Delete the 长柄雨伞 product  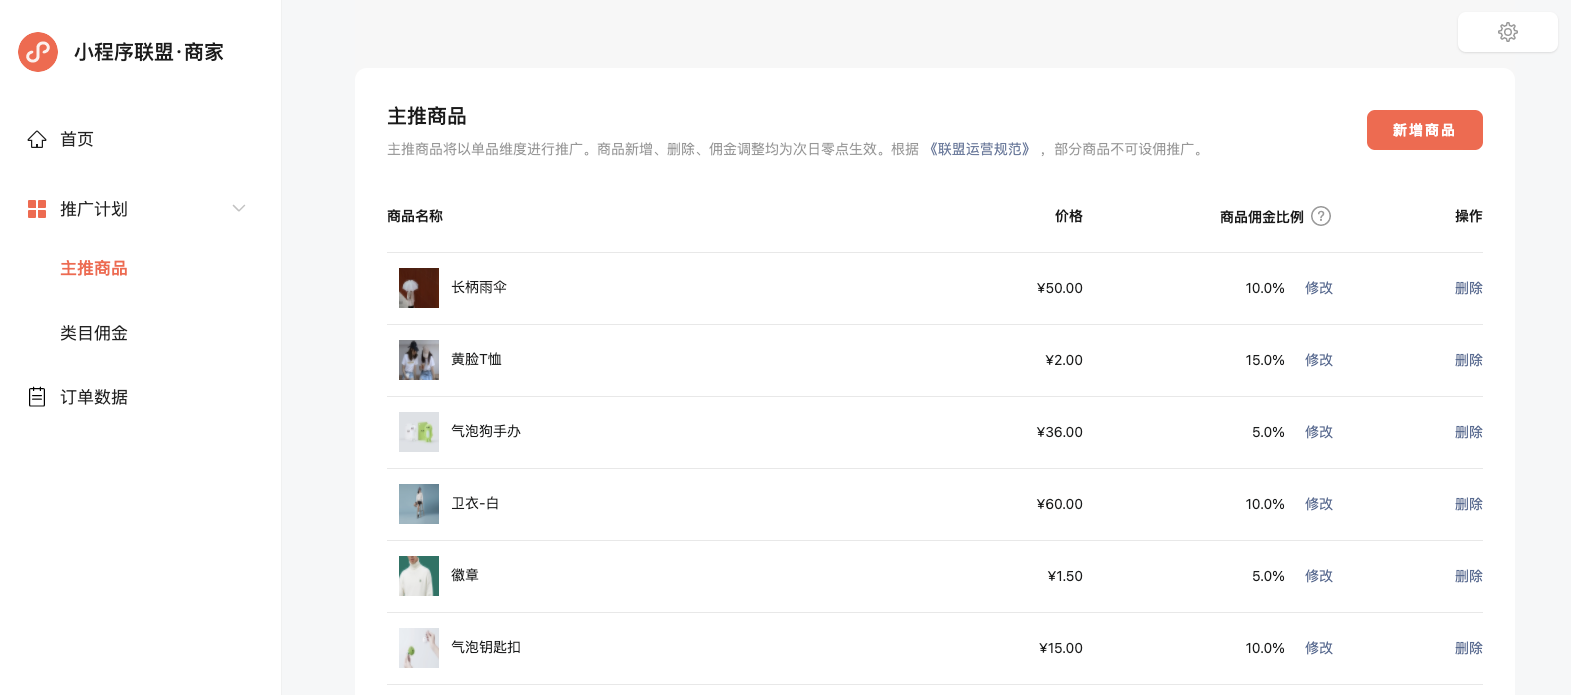click(1468, 288)
